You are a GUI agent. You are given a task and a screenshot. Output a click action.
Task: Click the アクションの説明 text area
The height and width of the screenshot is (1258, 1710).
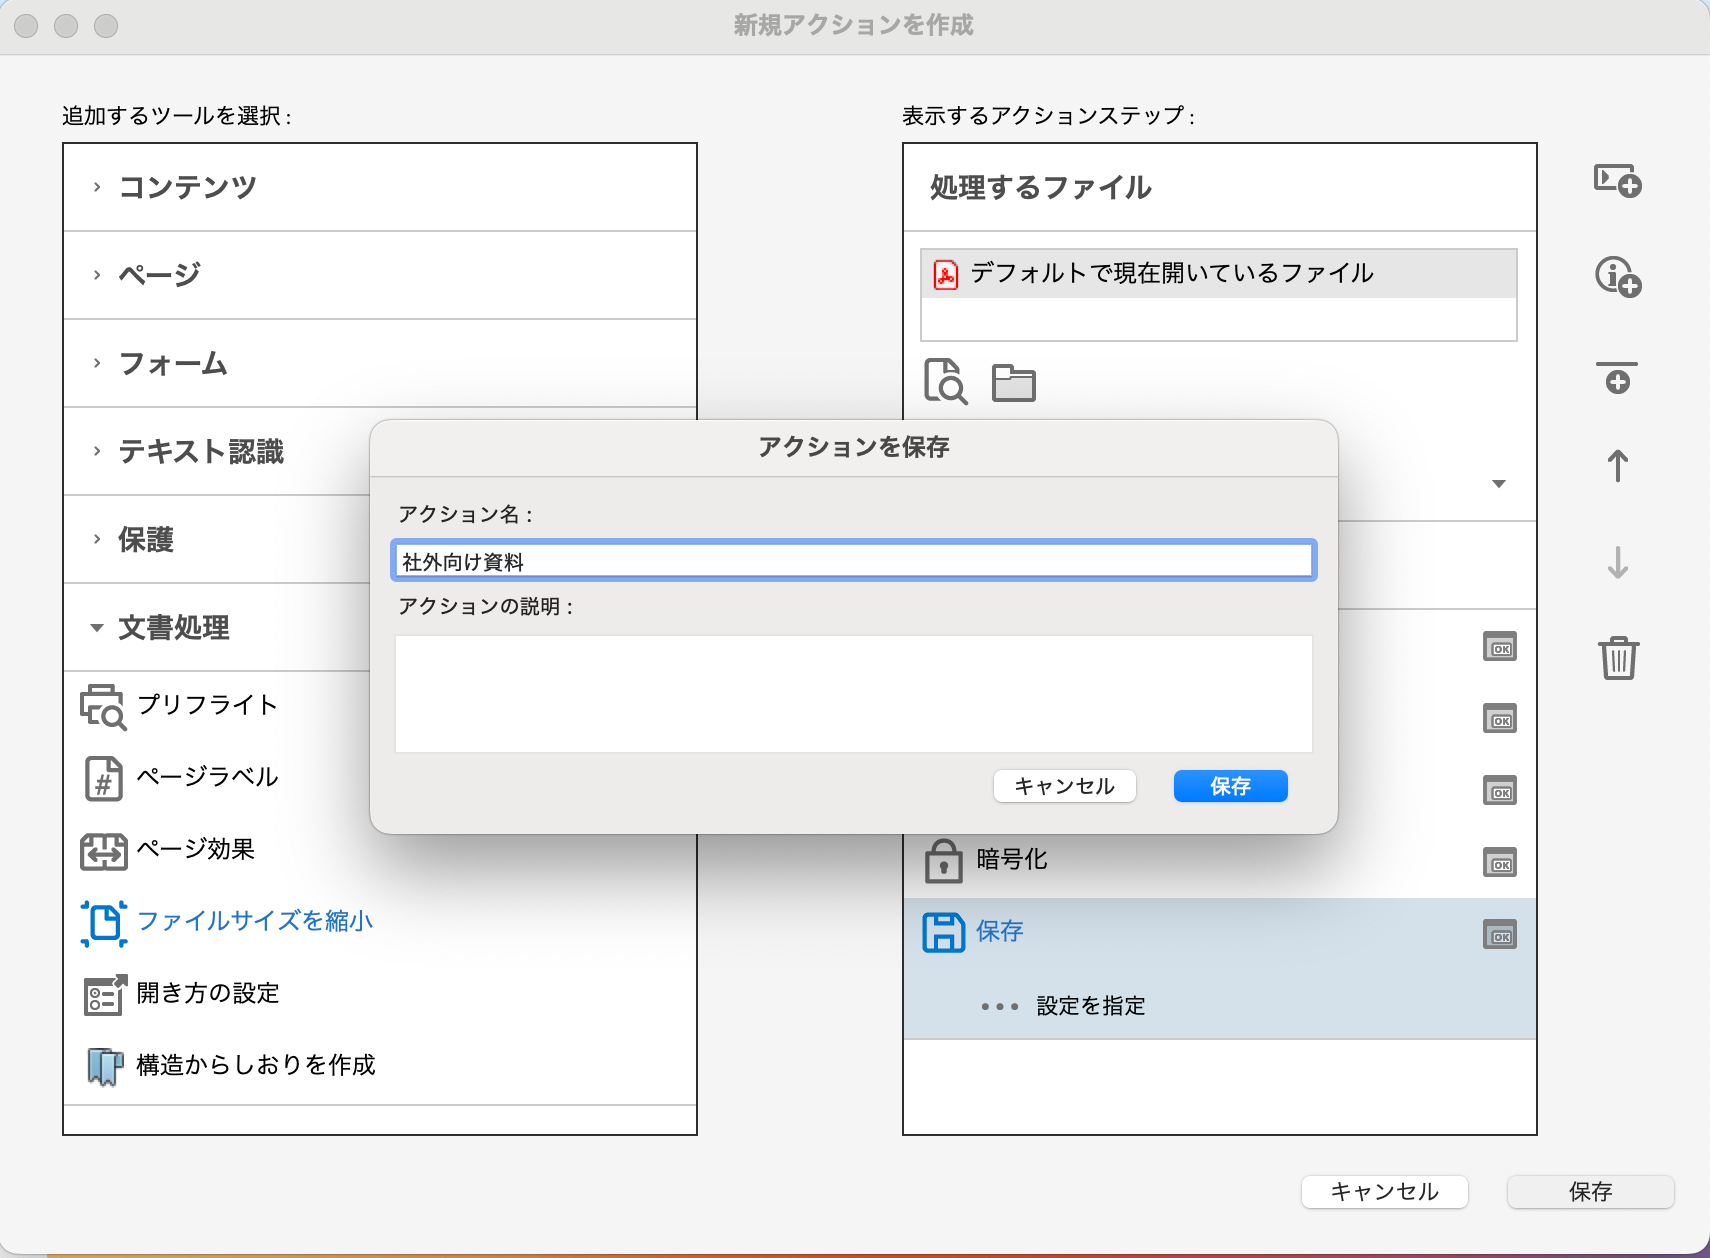coord(853,693)
